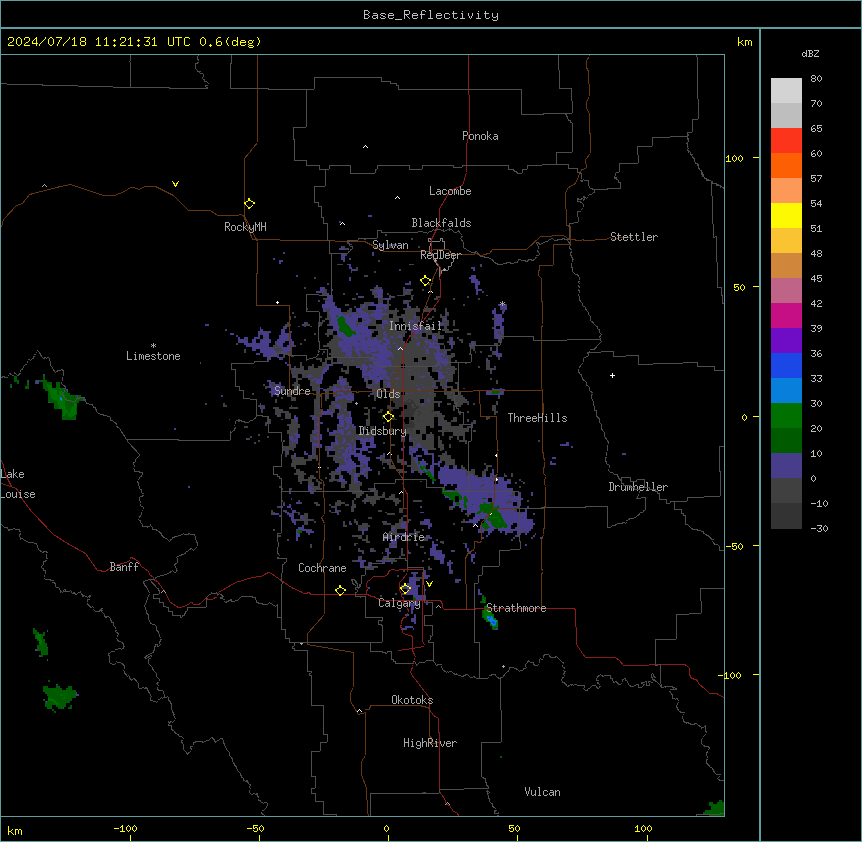Pick the pink swatch between 45 and 42 dBZ
The image size is (862, 842).
(786, 290)
